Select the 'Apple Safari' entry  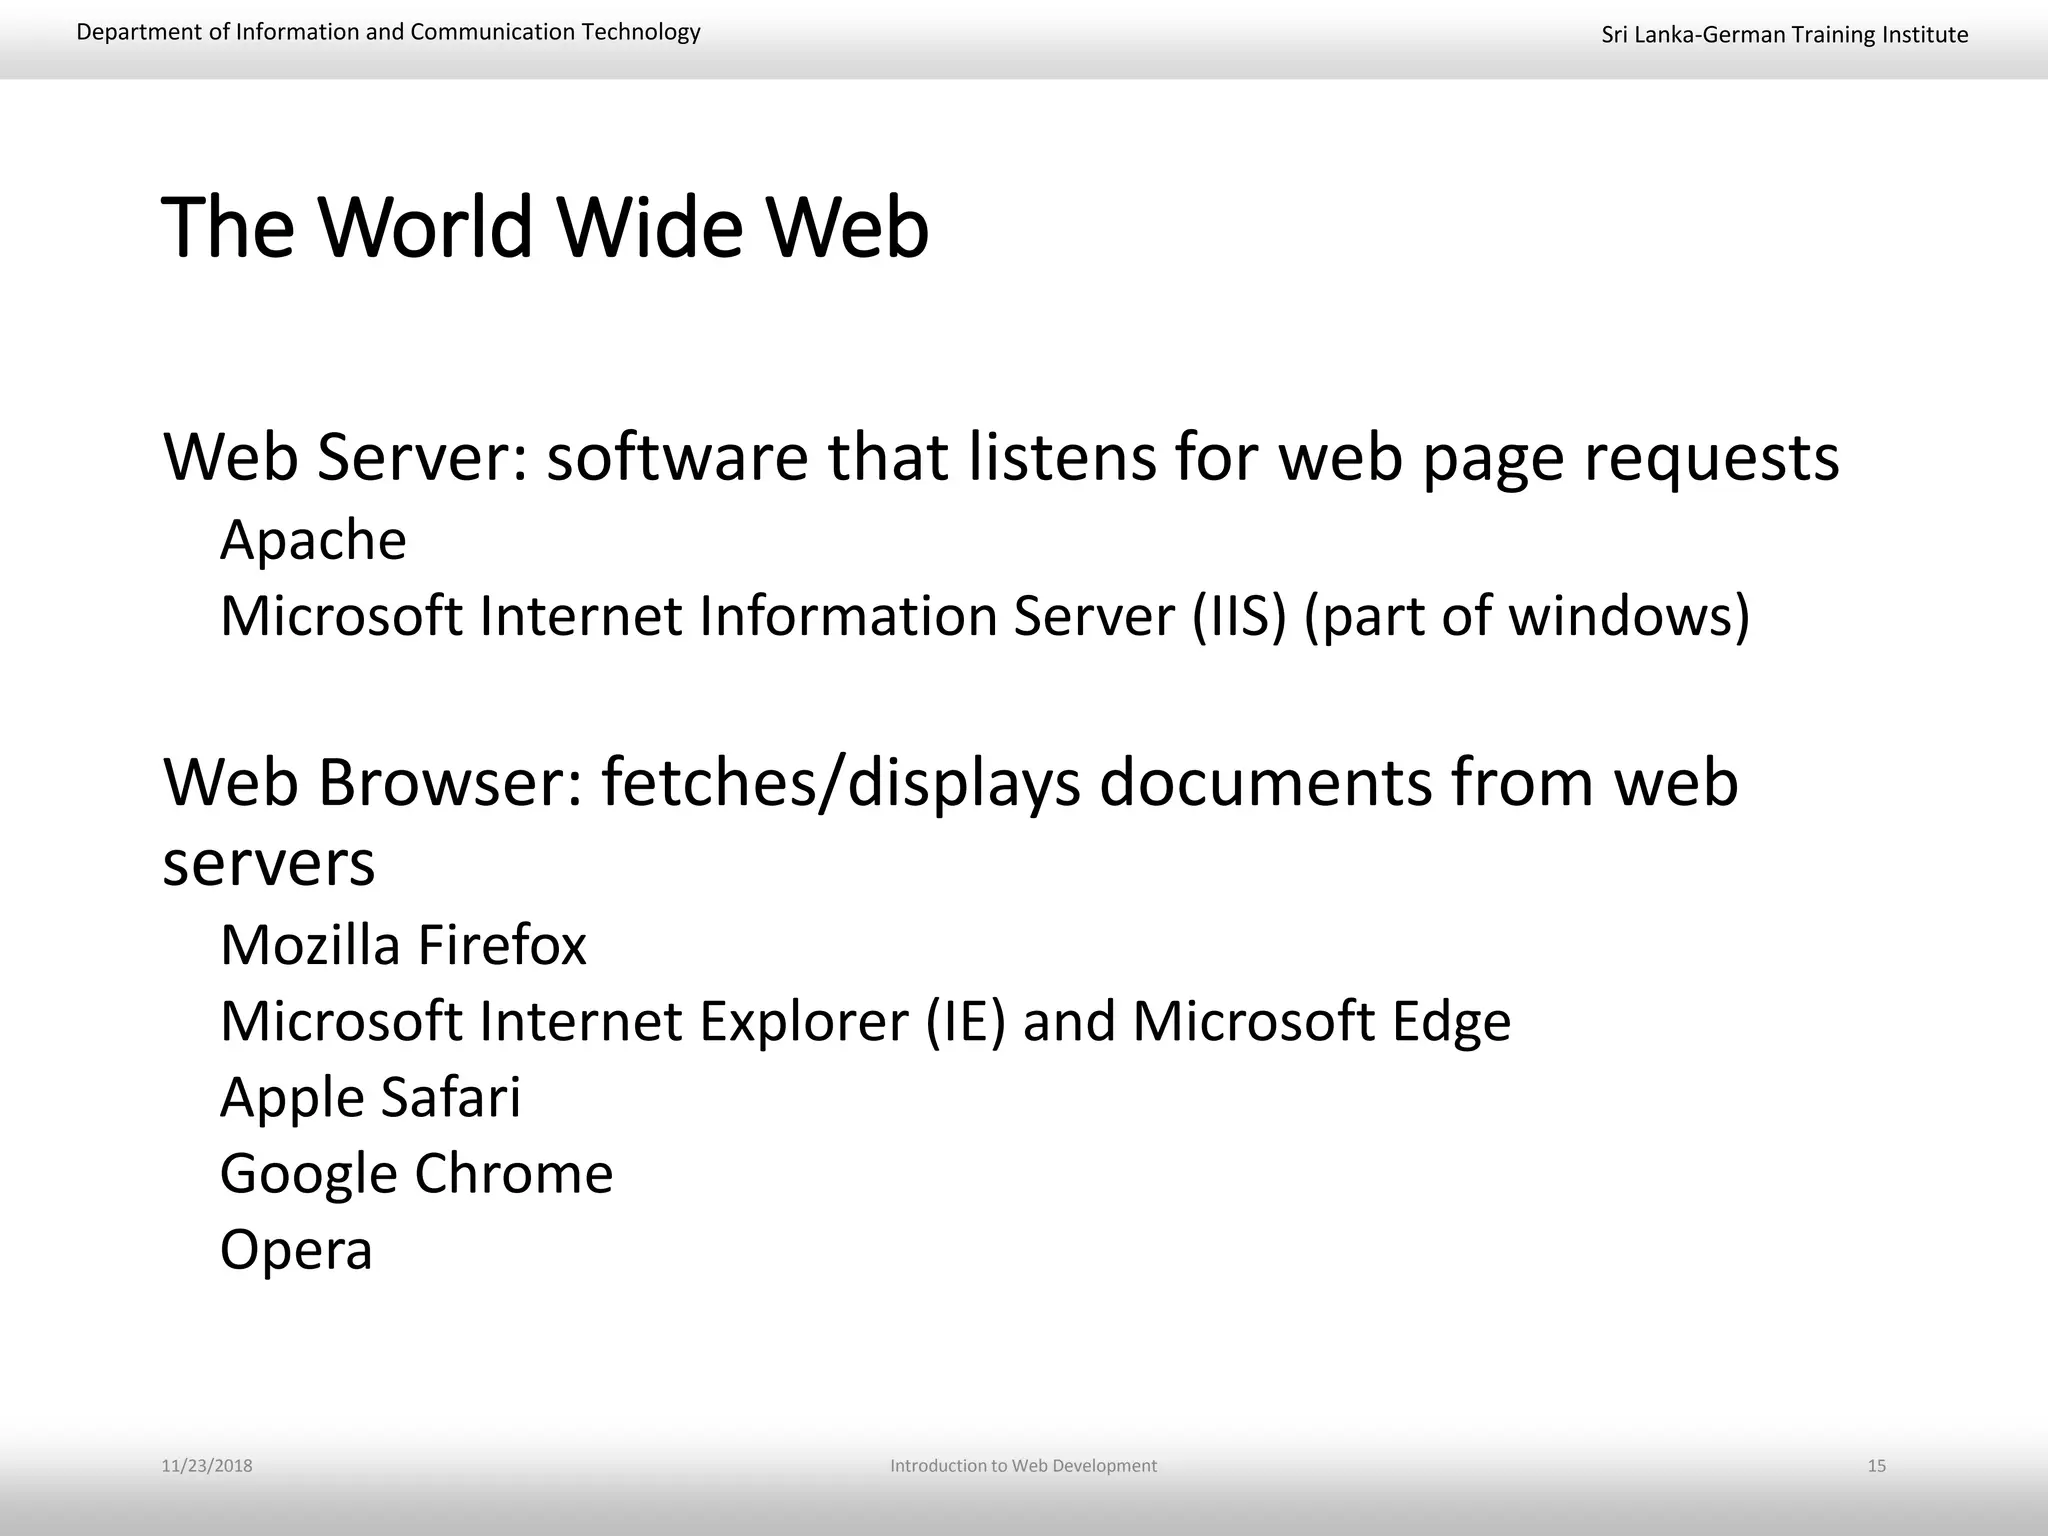[370, 1098]
